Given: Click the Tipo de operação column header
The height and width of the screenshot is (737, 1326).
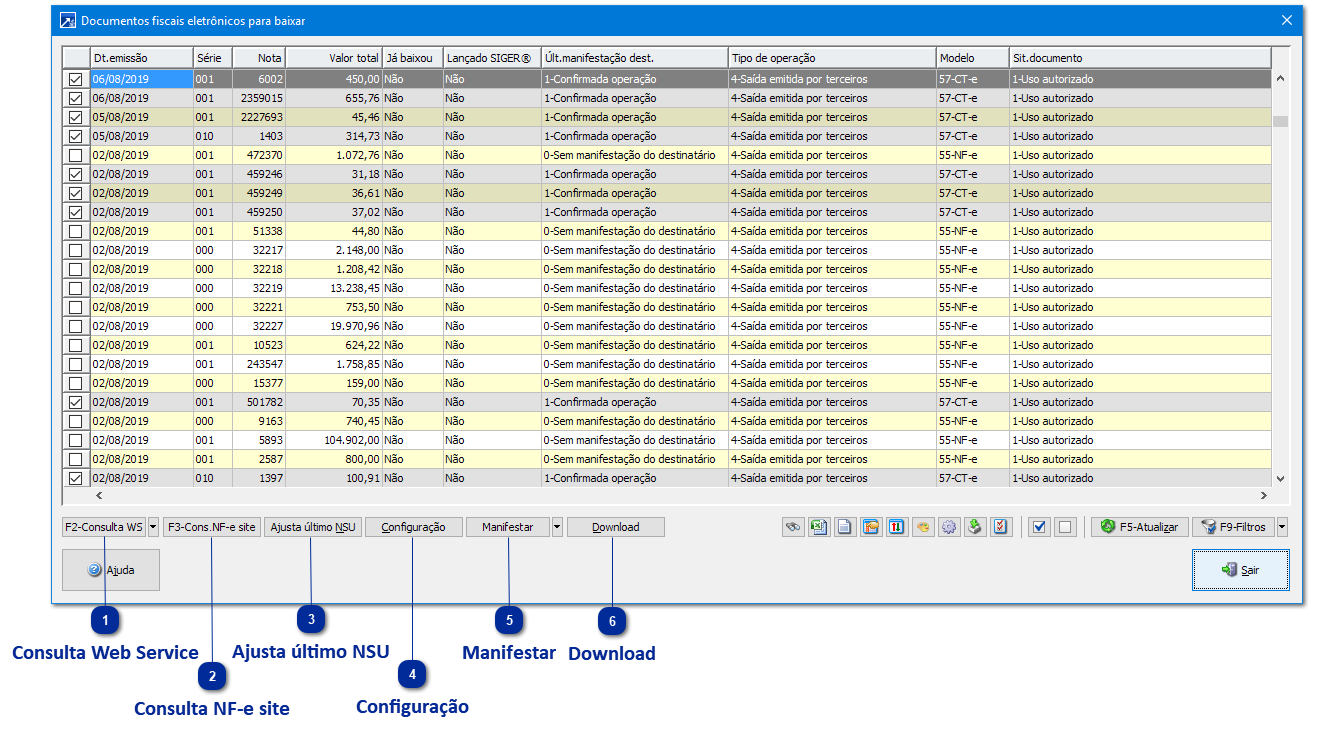Looking at the screenshot, I should (831, 58).
